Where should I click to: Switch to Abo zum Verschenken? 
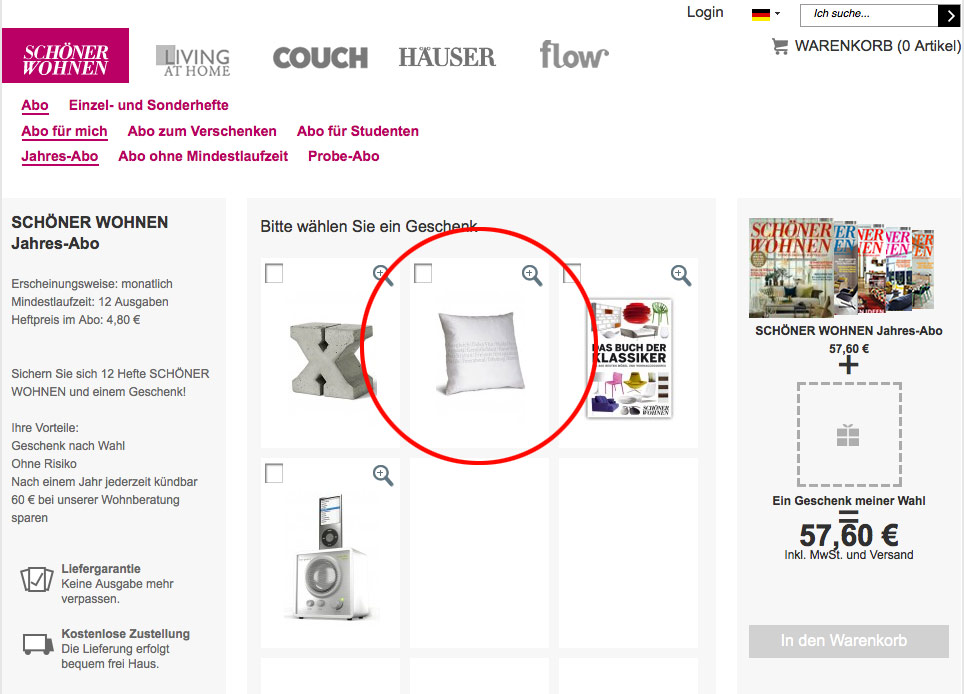pos(202,131)
